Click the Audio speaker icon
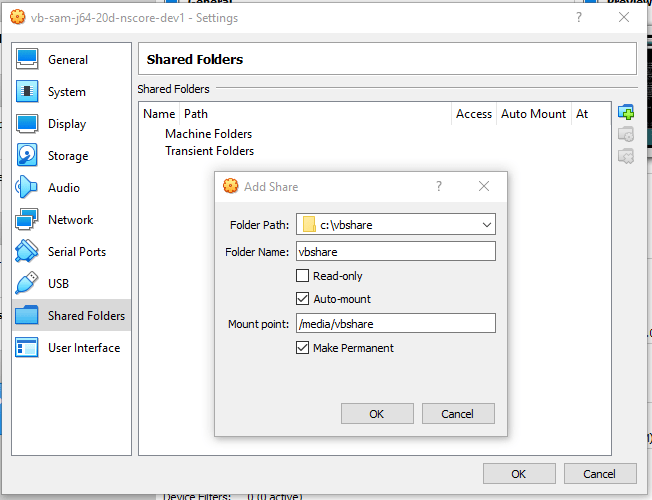 coord(27,187)
